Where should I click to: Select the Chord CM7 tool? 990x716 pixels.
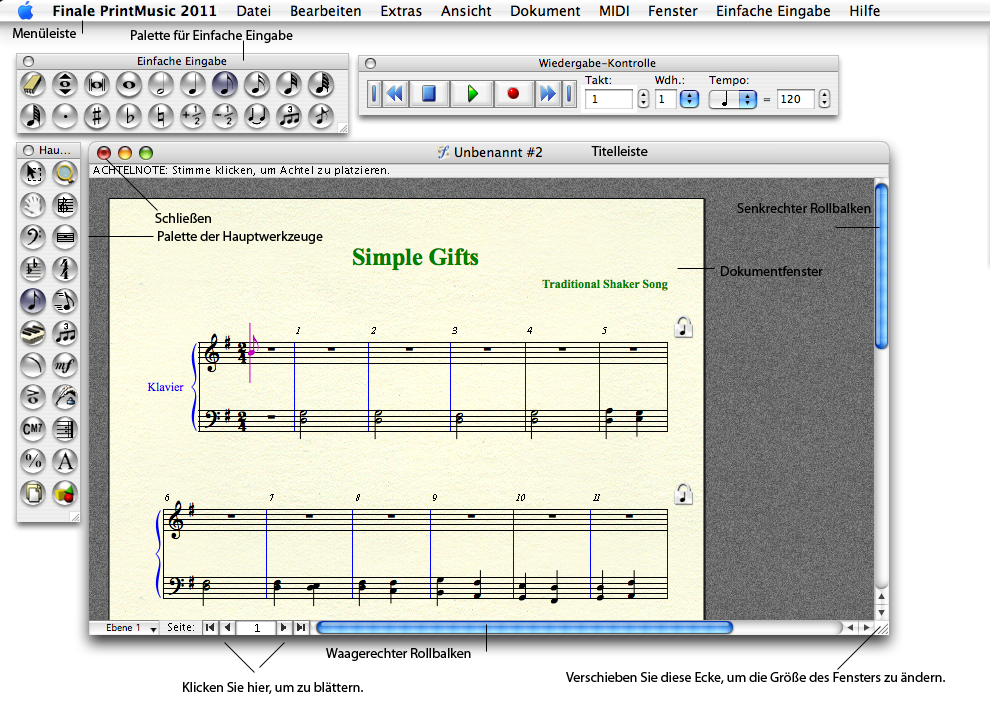[x=33, y=429]
